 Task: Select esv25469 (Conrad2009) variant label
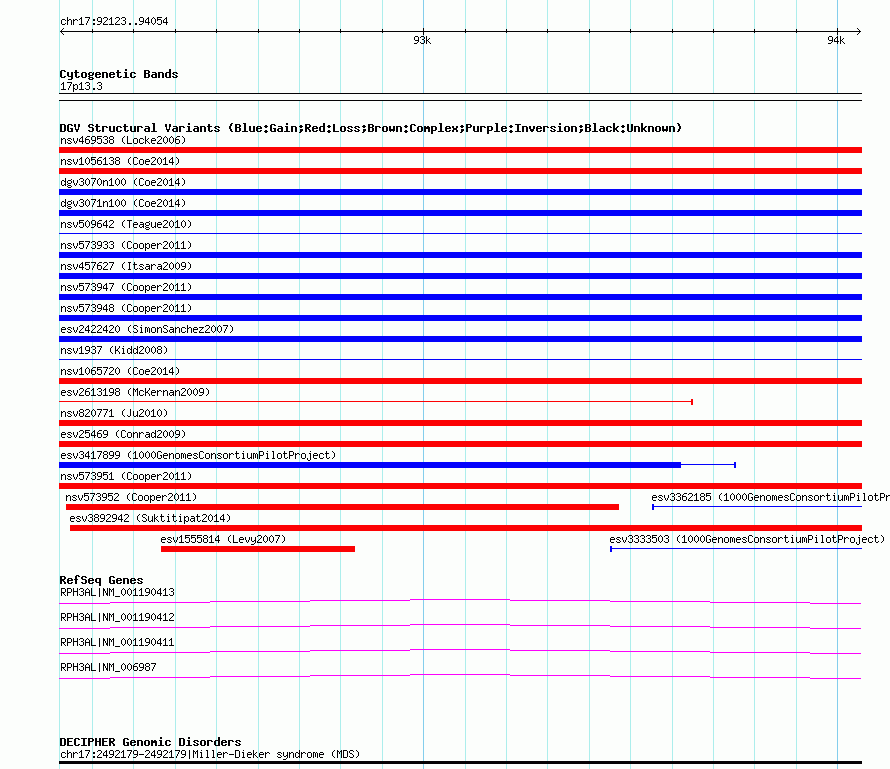click(x=123, y=434)
